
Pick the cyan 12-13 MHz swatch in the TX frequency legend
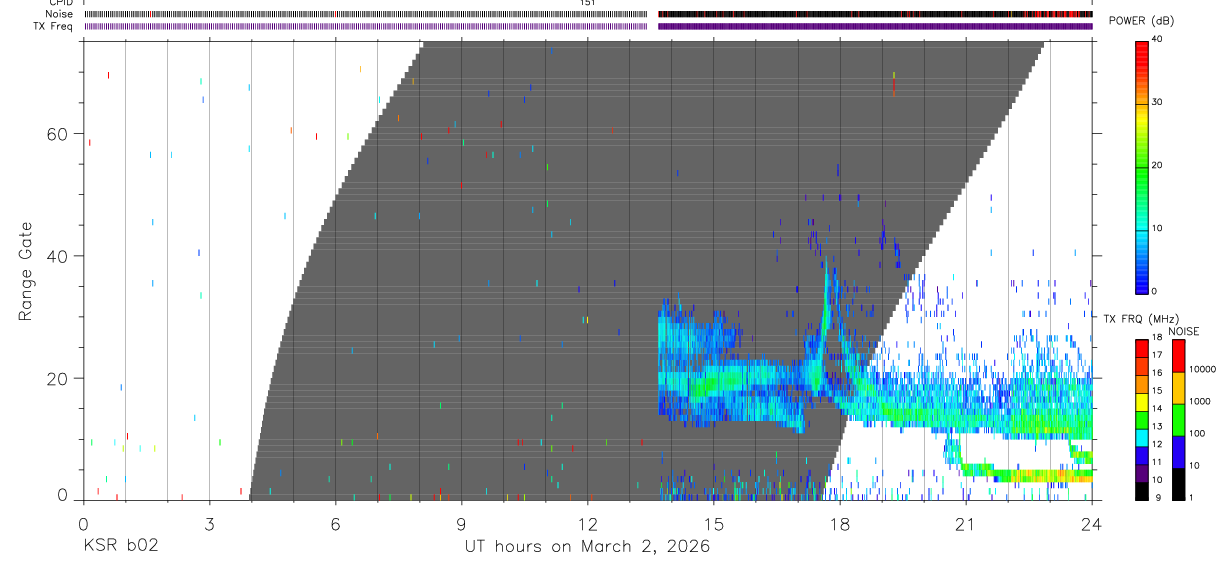[1141, 436]
